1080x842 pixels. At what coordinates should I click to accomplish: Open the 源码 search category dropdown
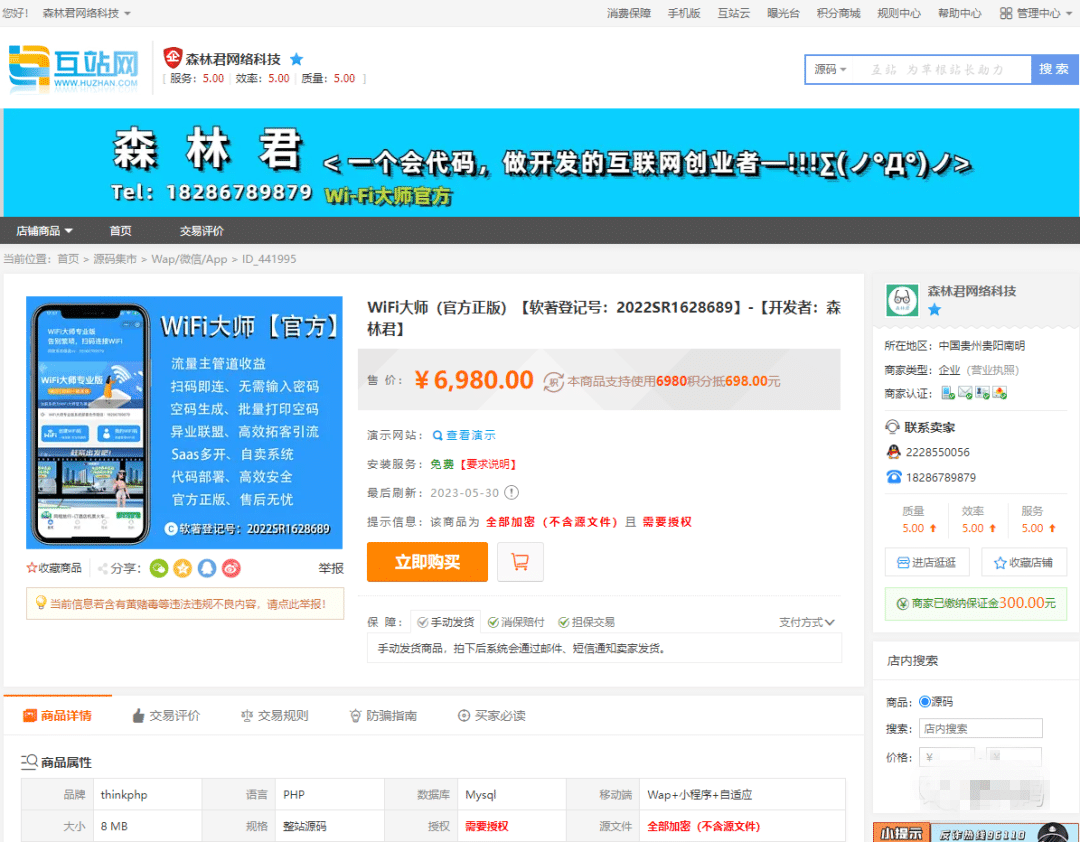830,70
